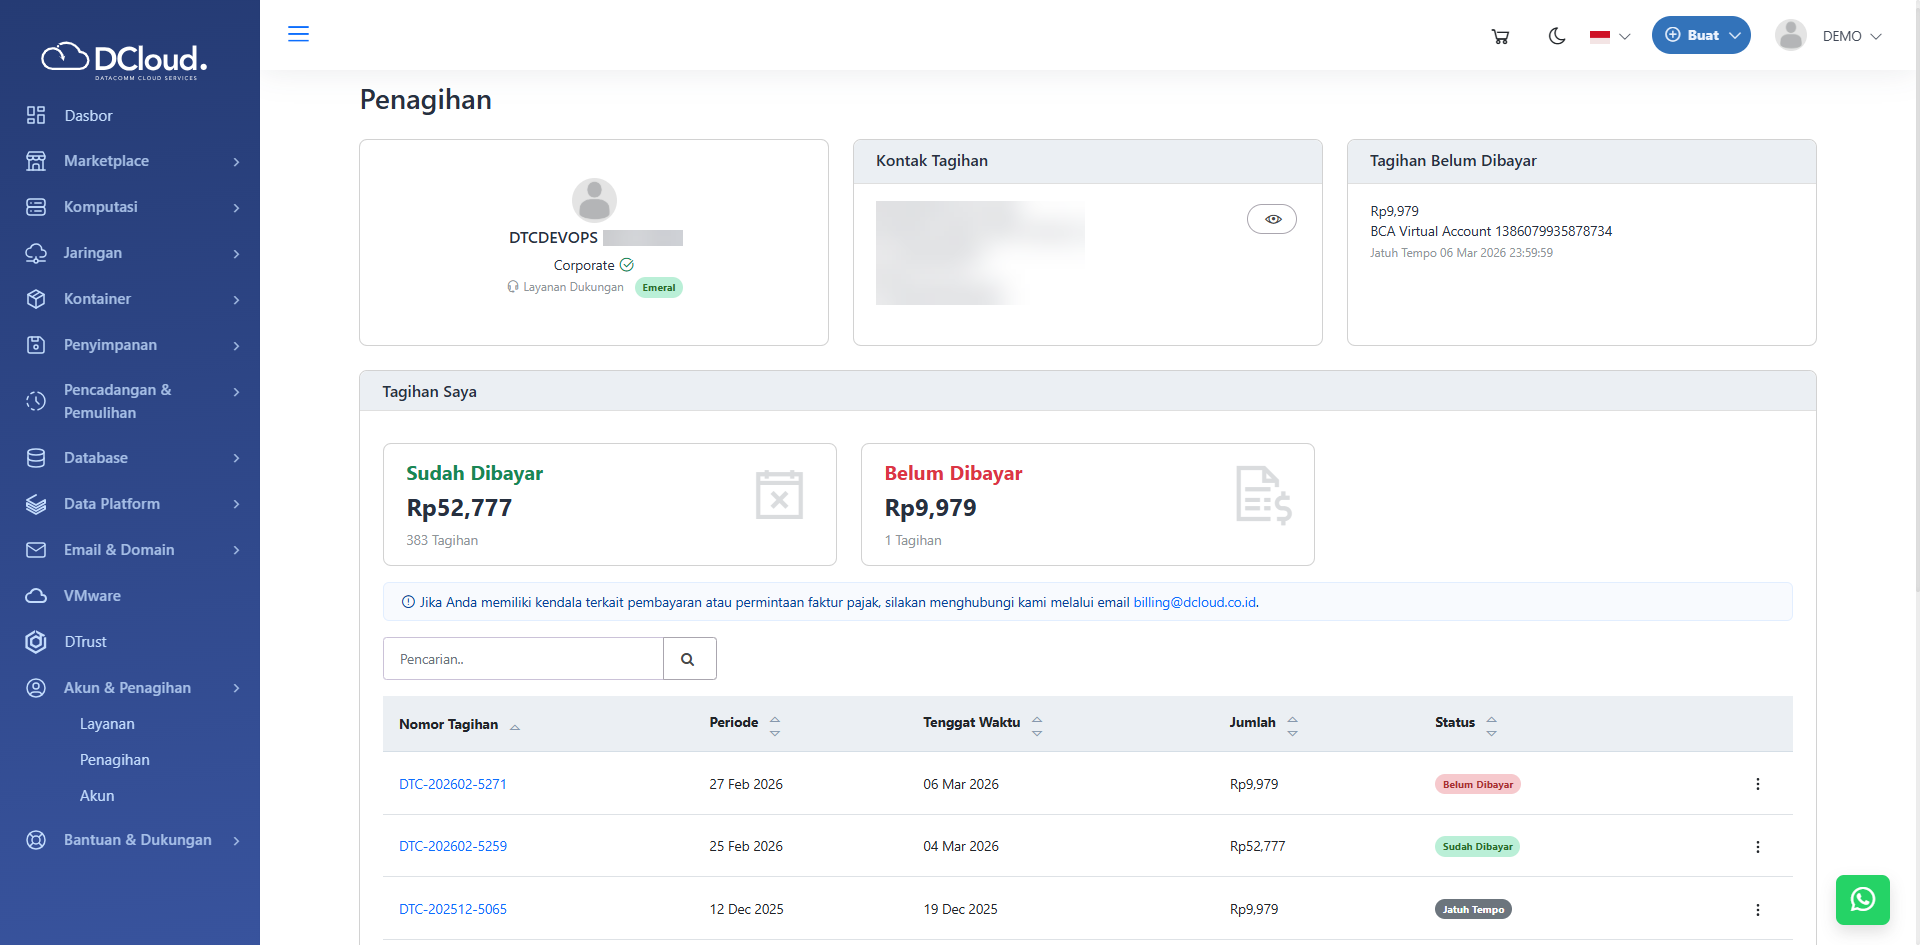Click the search magnifier button
The image size is (1920, 945).
tap(689, 659)
